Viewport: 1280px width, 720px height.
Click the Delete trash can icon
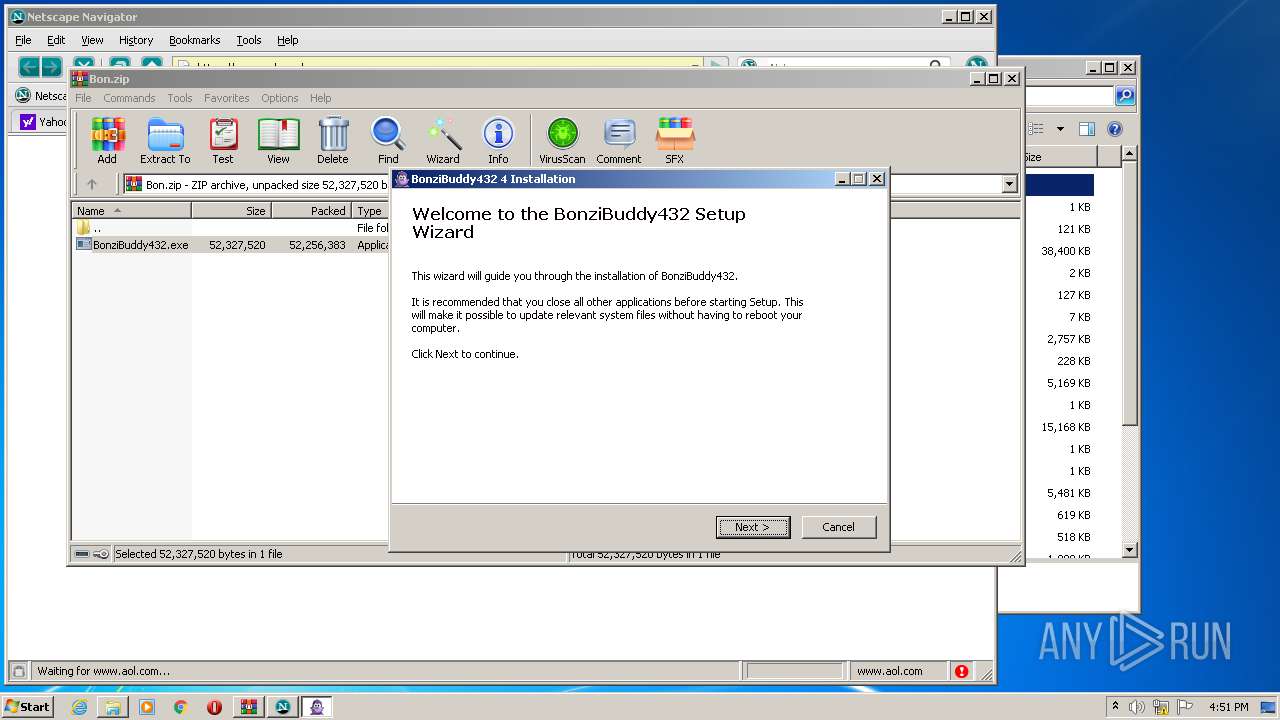tap(333, 140)
